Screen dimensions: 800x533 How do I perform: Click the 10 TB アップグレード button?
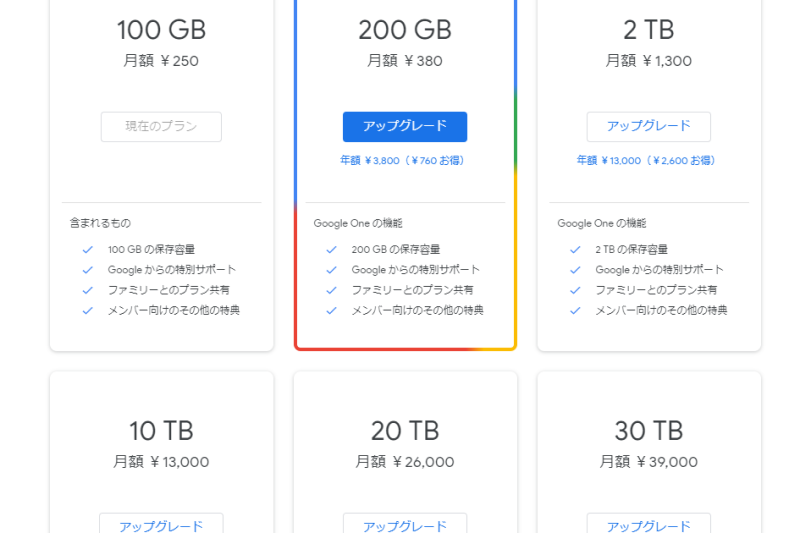click(x=161, y=523)
